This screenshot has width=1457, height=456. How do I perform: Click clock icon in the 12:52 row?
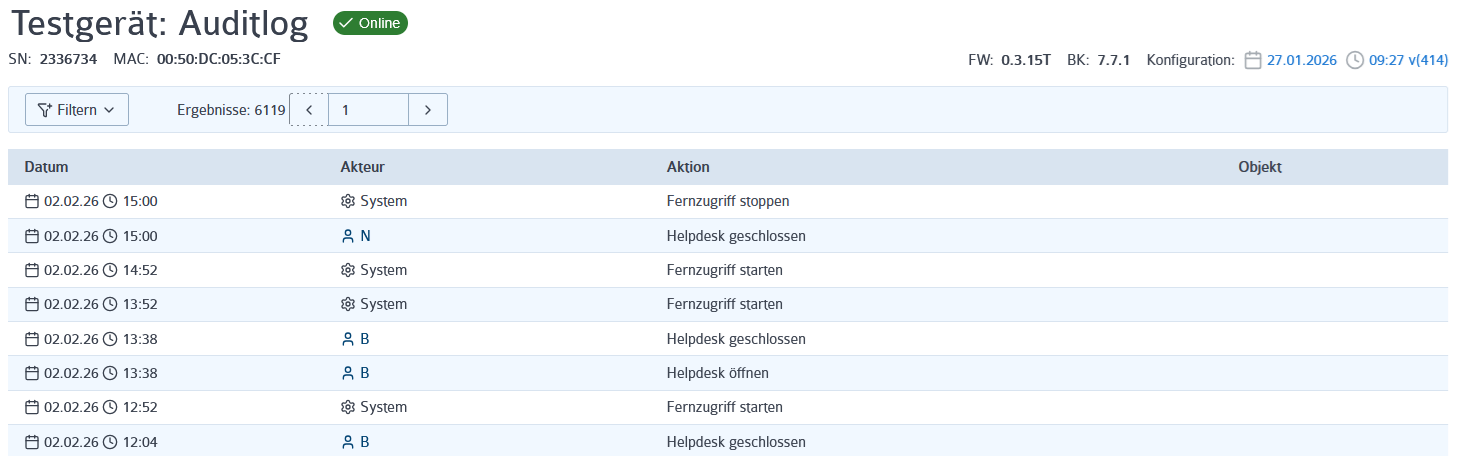pos(110,407)
